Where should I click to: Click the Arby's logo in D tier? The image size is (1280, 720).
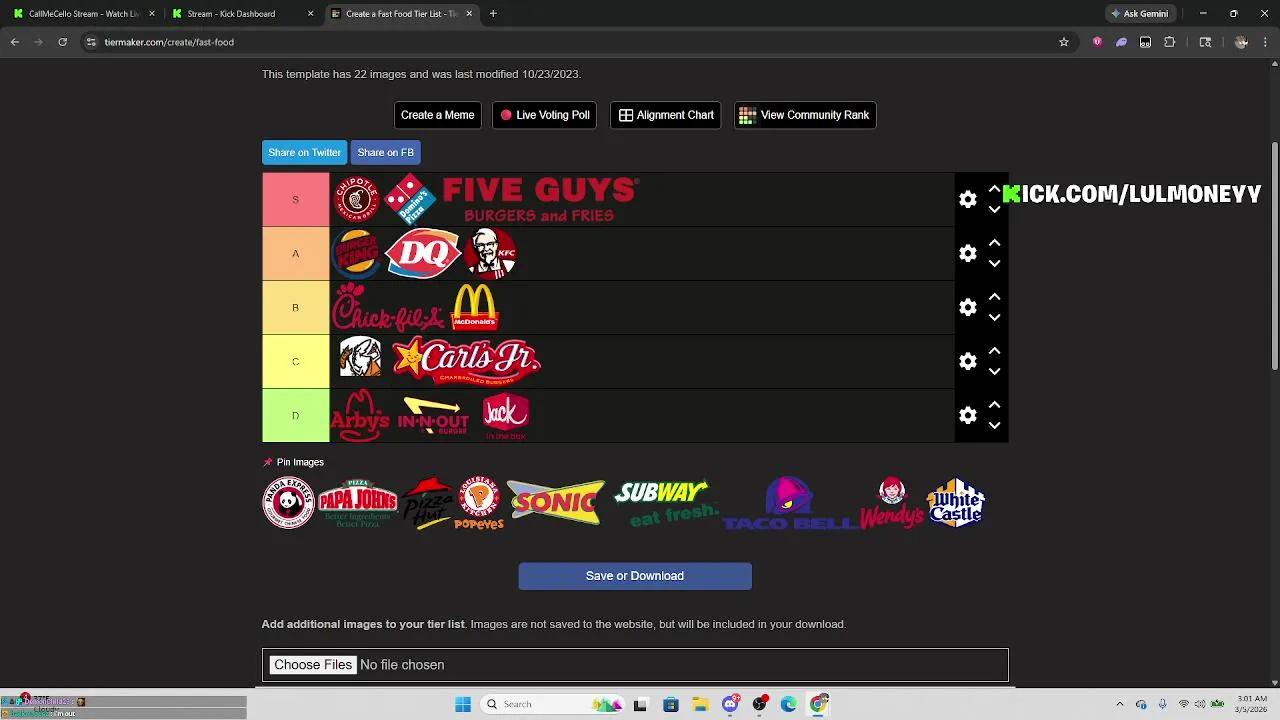pos(359,415)
